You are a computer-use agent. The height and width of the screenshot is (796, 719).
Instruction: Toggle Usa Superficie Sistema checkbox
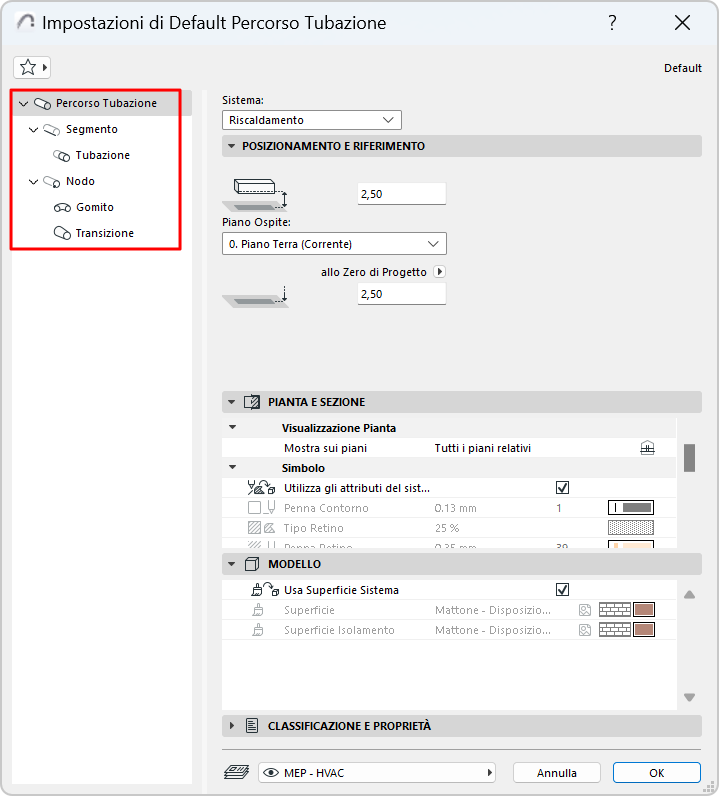click(562, 590)
